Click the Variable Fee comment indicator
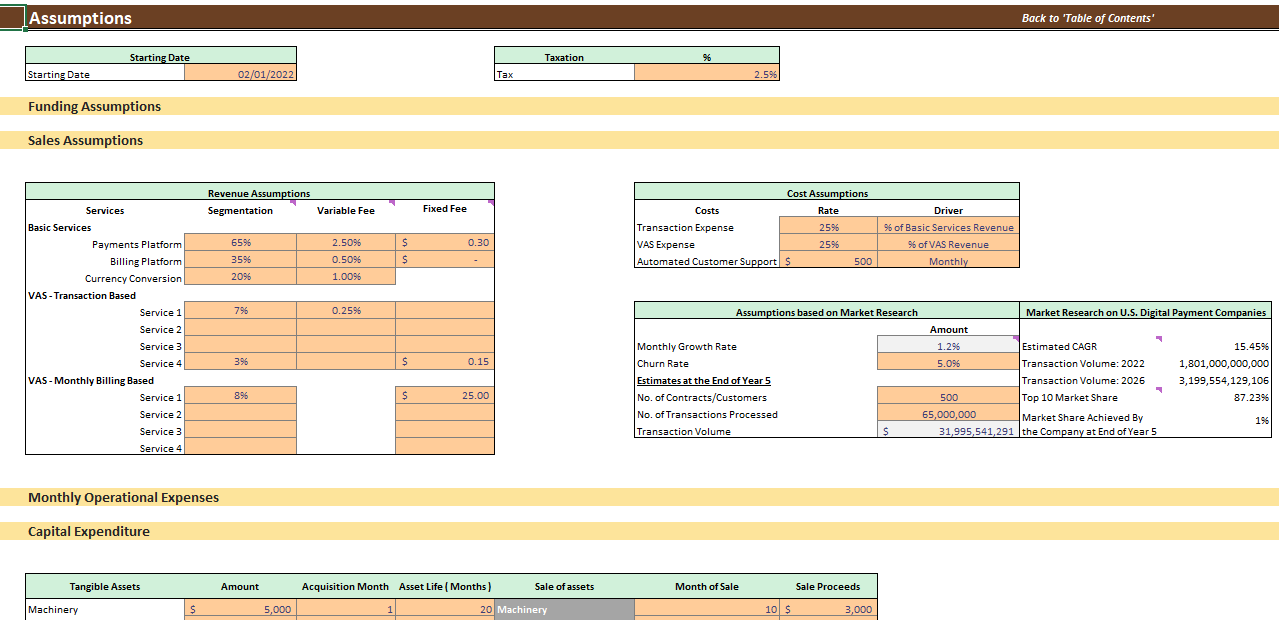Screen dimensions: 1279x620 (x=392, y=202)
